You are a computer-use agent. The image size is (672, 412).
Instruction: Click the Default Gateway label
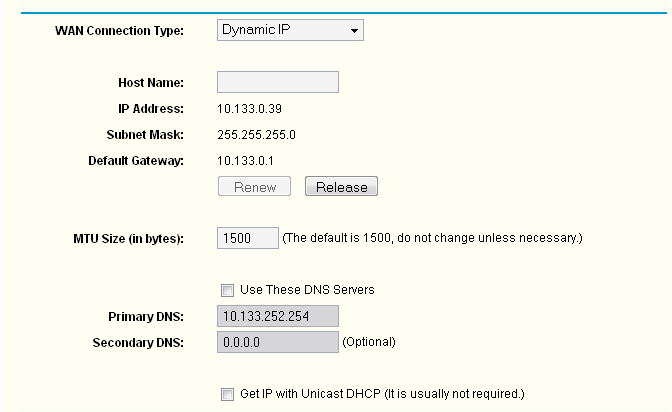tap(137, 160)
